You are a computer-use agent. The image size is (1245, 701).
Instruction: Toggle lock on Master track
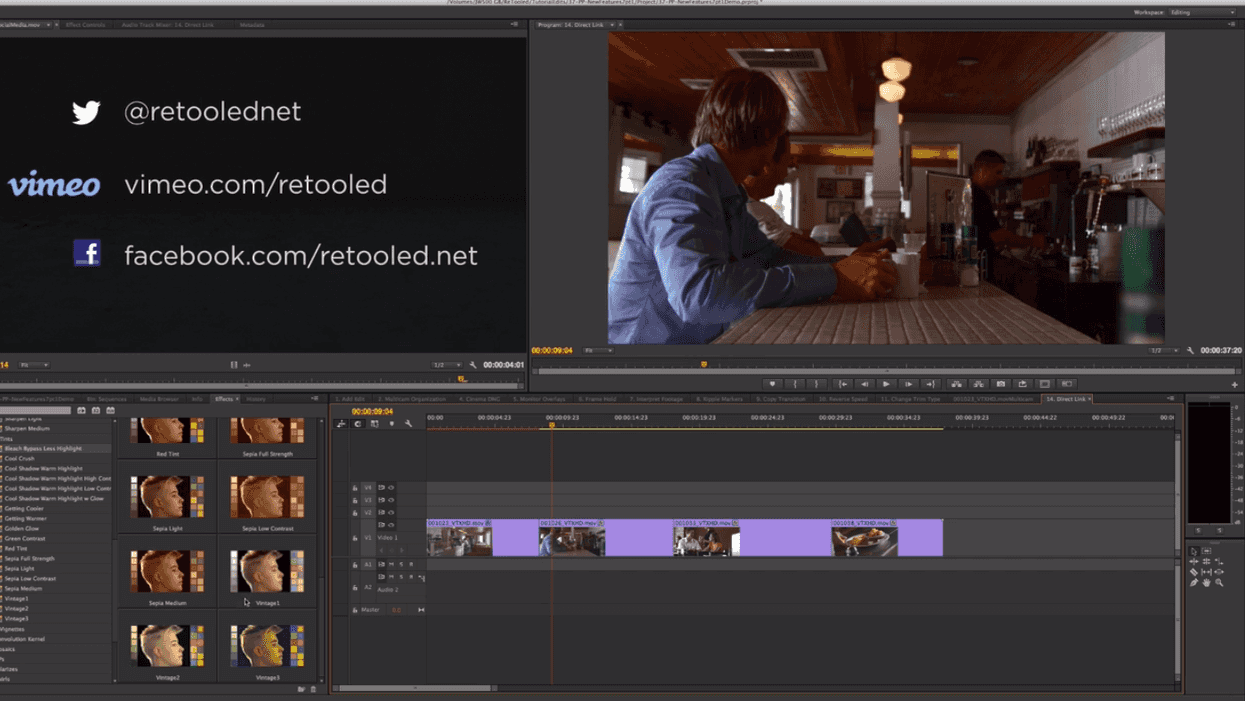(x=355, y=610)
